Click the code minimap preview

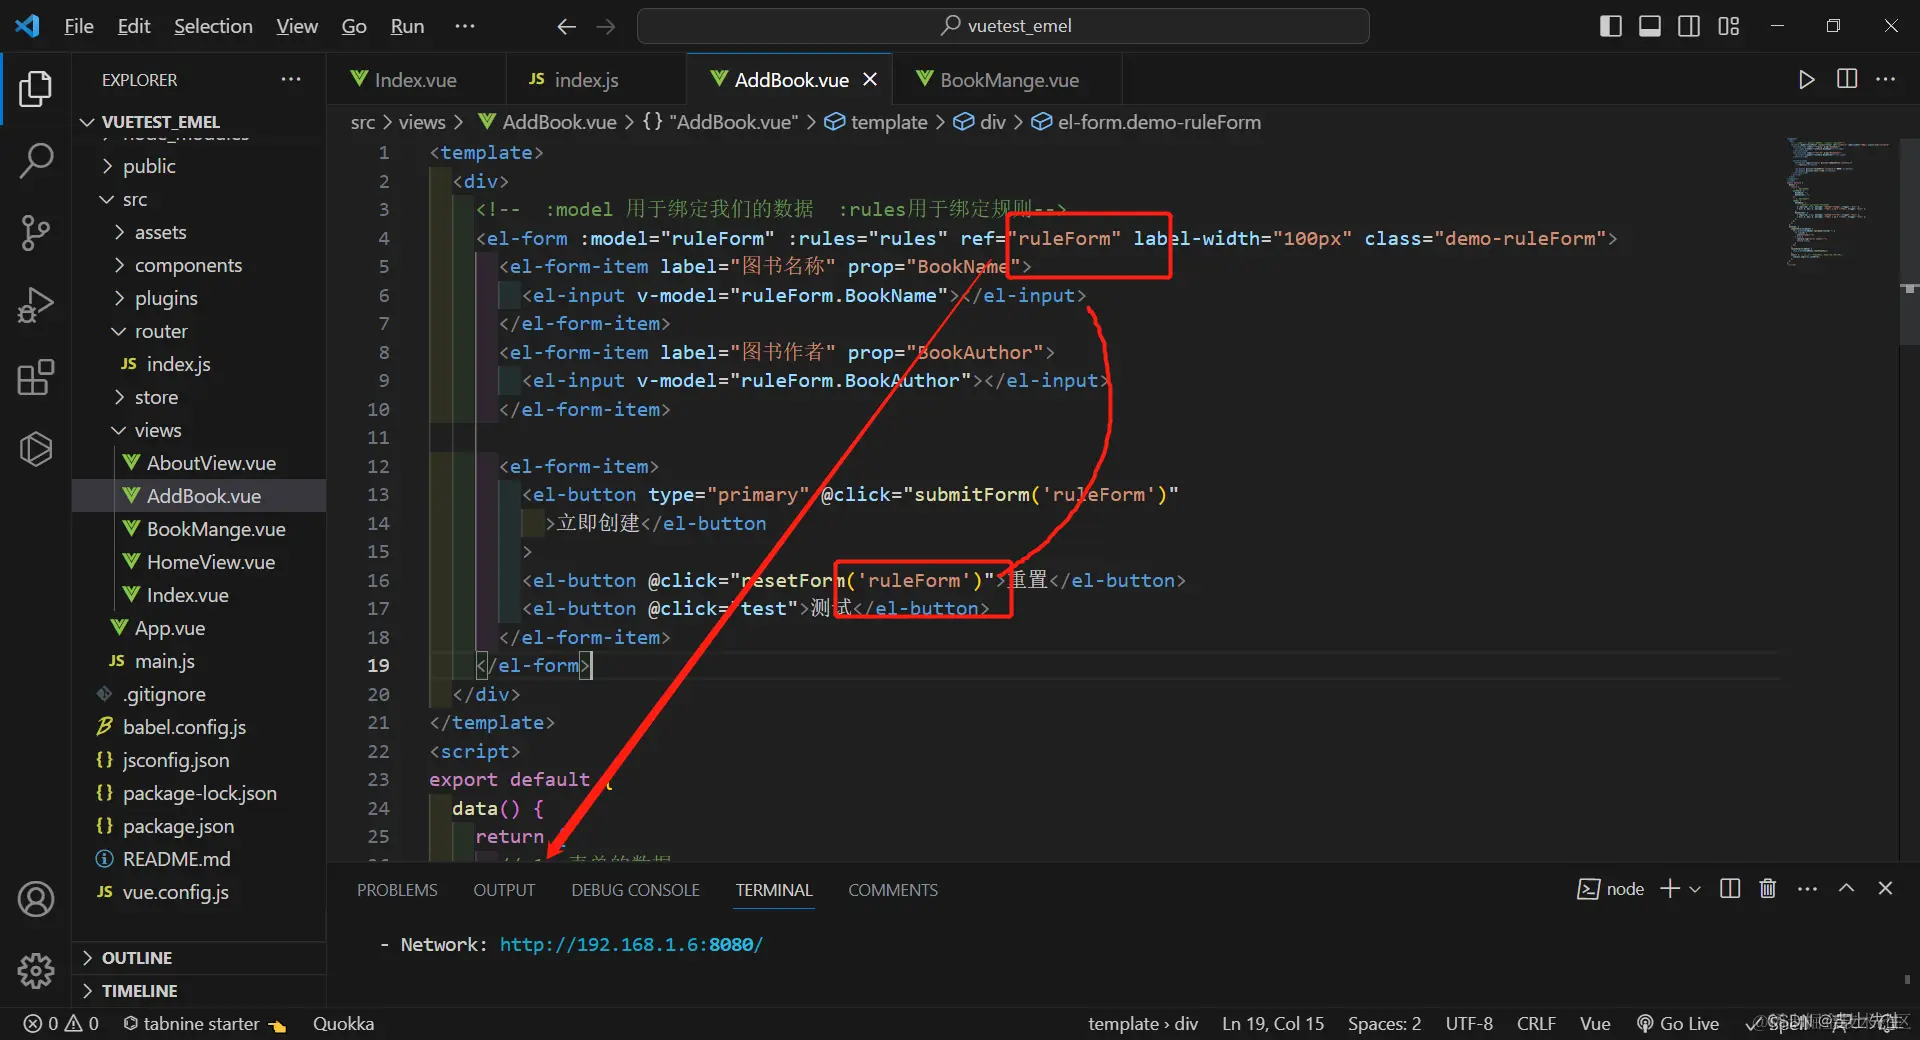point(1840,200)
